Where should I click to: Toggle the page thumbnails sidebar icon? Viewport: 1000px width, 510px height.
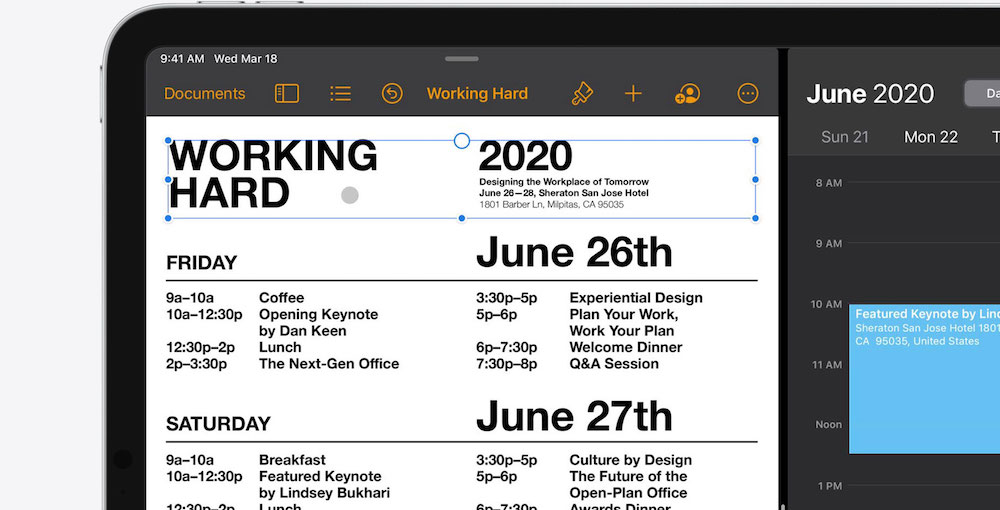pos(287,94)
